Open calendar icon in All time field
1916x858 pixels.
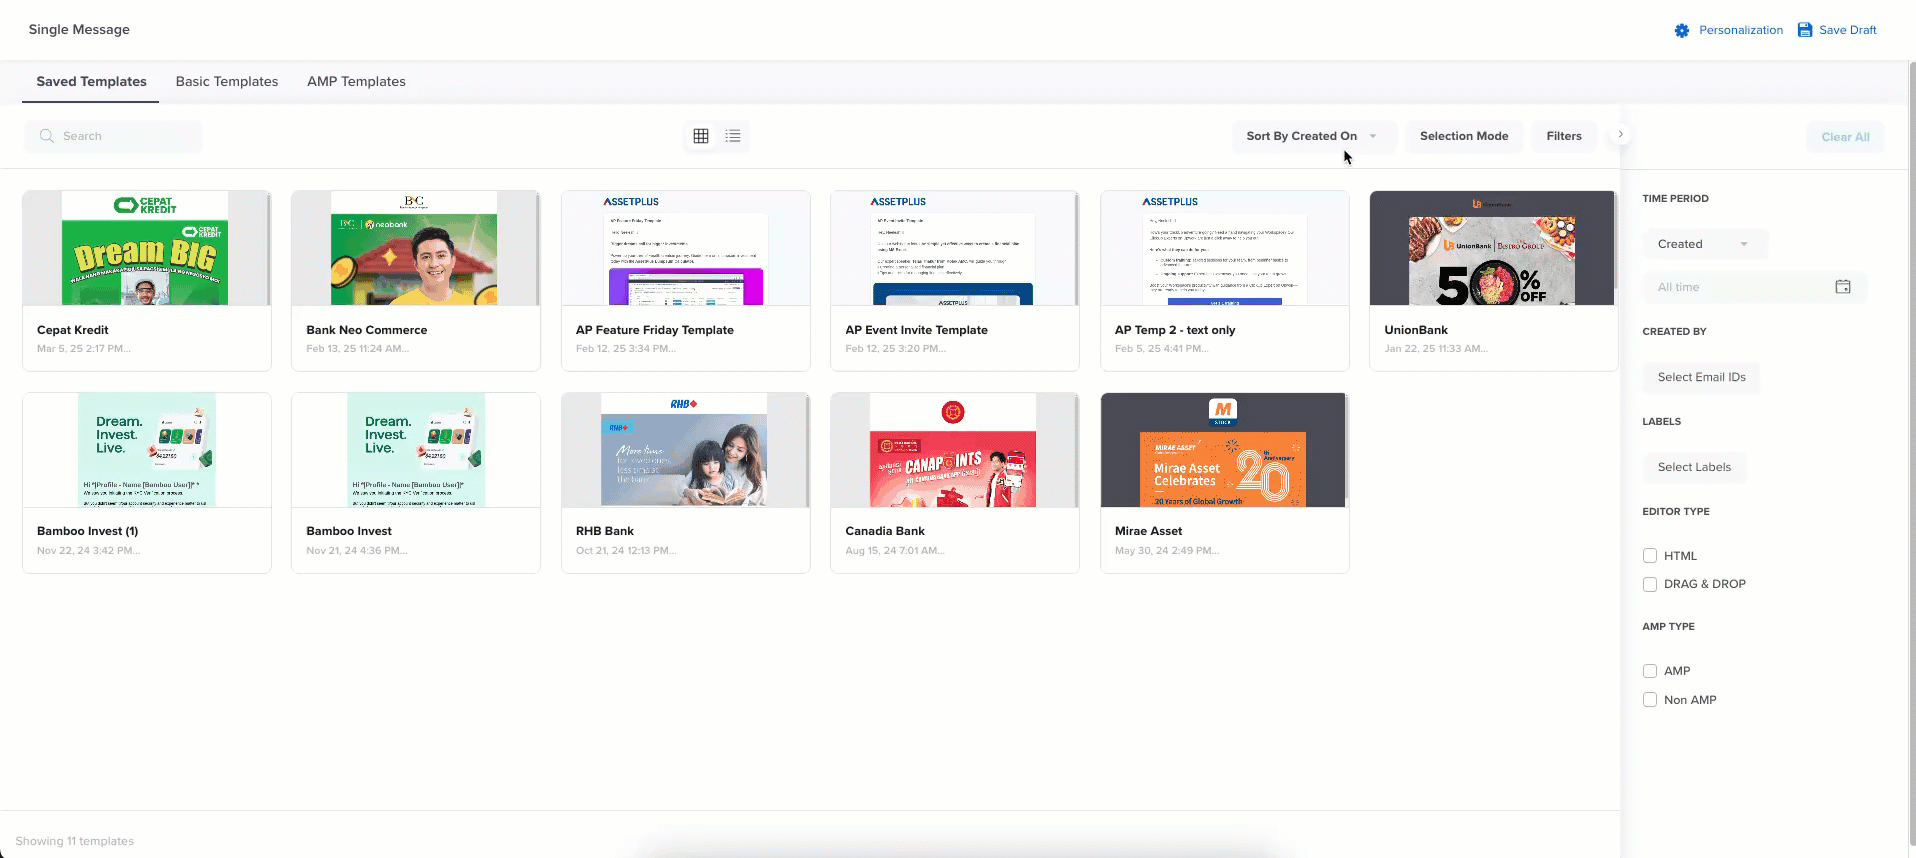pos(1843,287)
